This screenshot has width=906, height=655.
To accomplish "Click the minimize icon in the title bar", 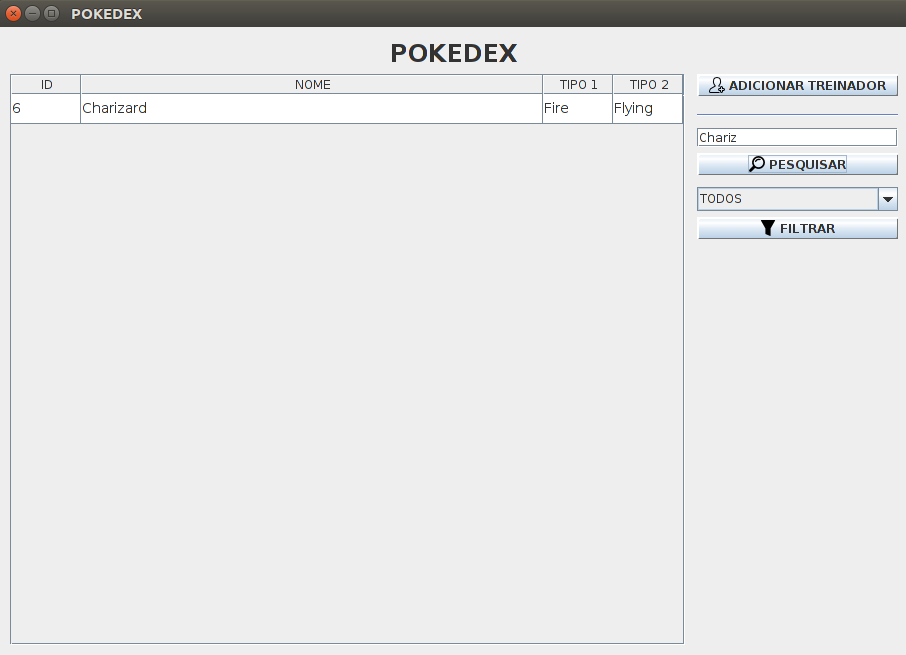I will (33, 14).
